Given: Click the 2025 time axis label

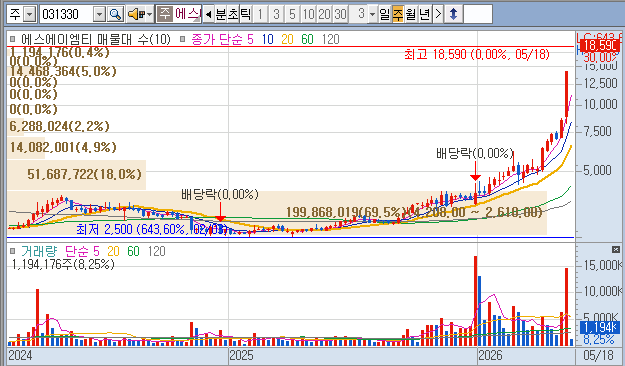Looking at the screenshot, I should 241,355.
